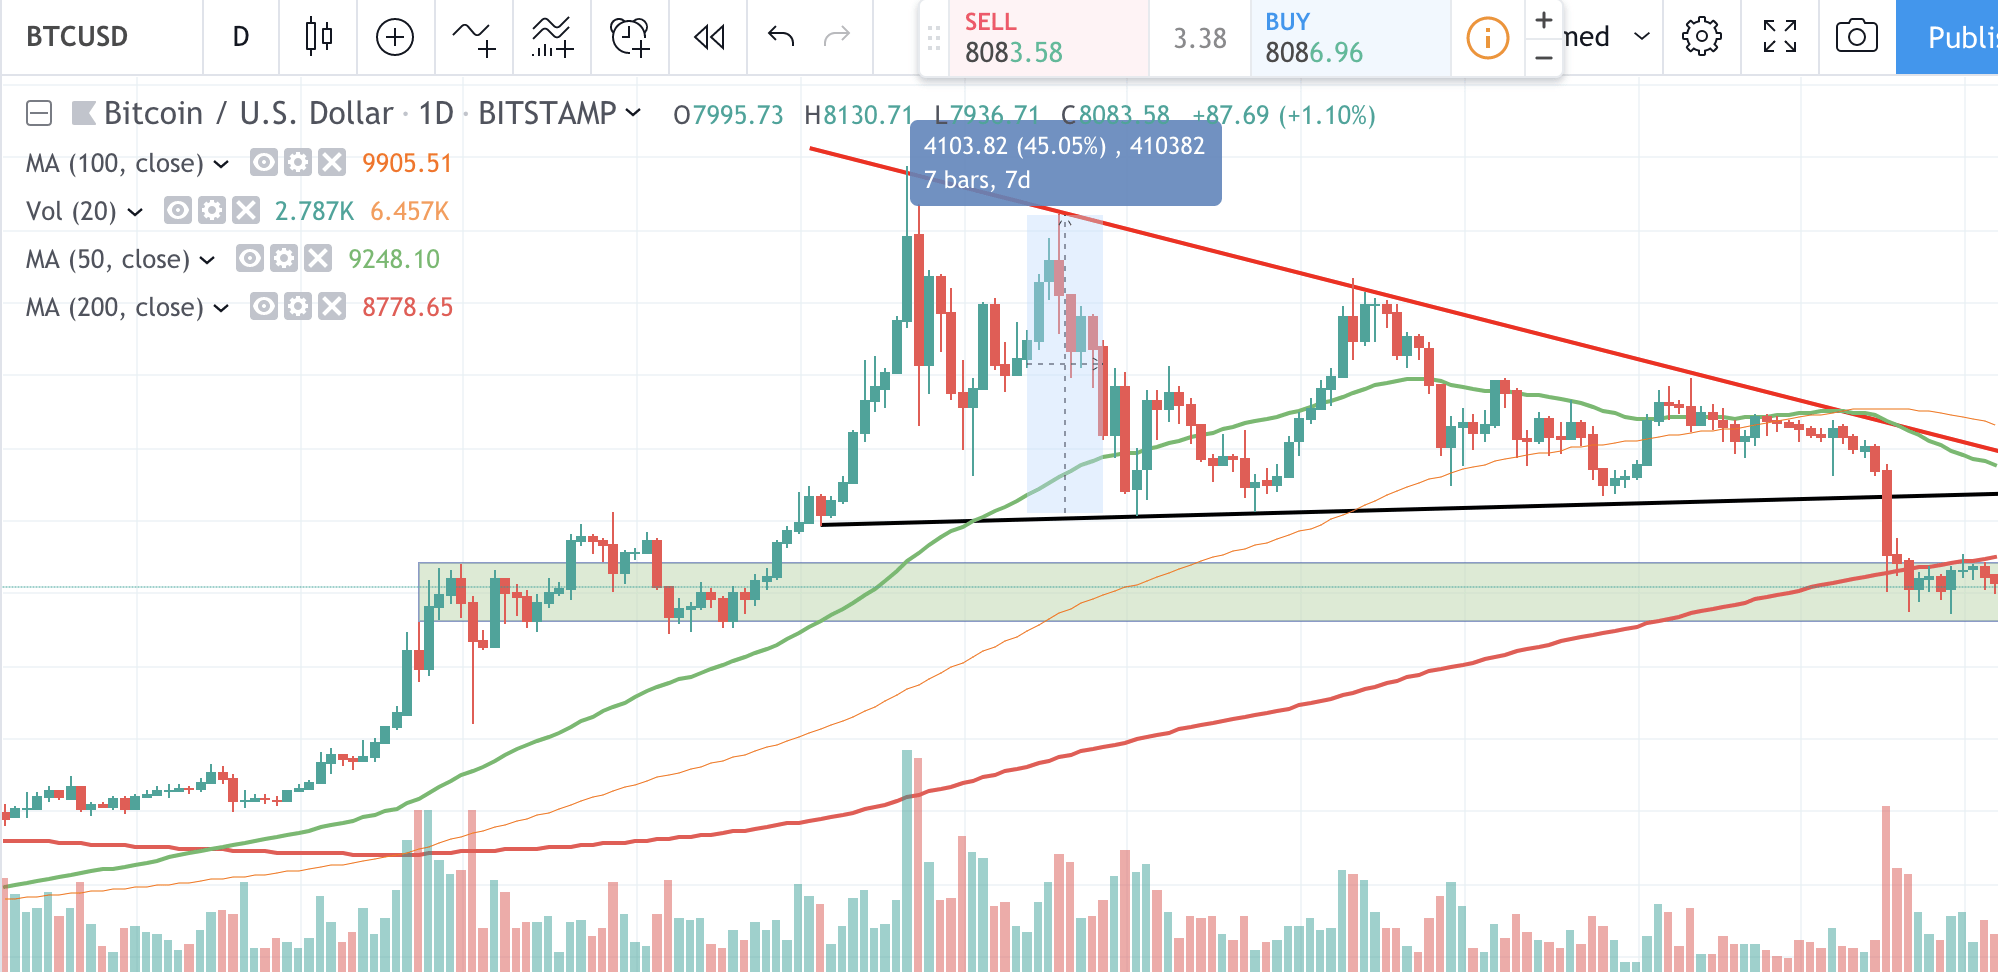Start bar replay with rewind icon

709,37
